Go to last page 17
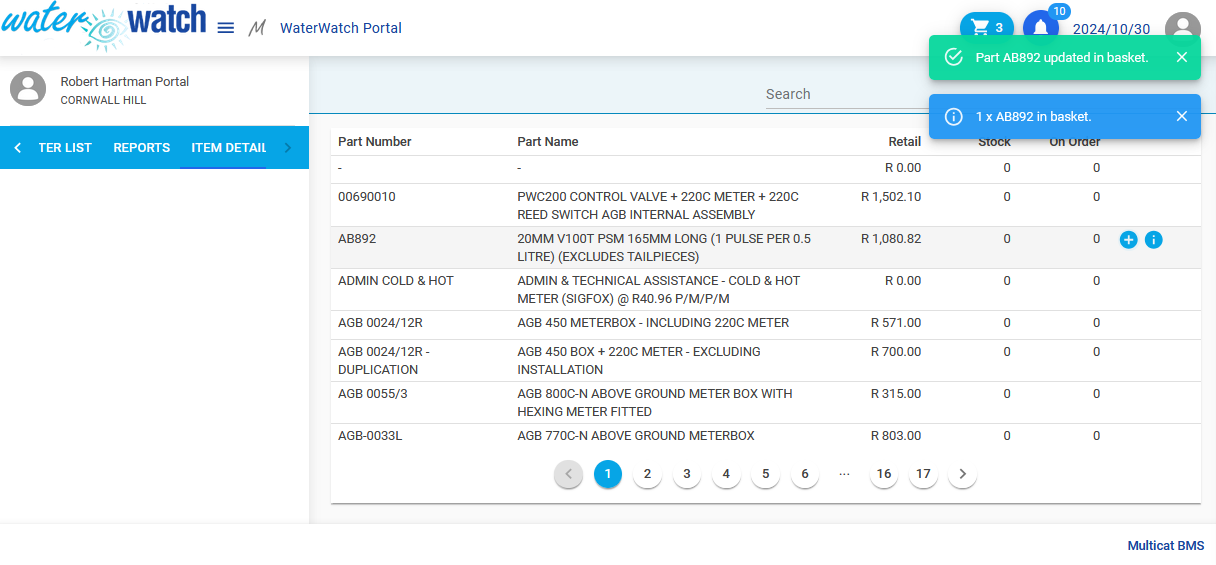The height and width of the screenshot is (565, 1216). tap(923, 474)
